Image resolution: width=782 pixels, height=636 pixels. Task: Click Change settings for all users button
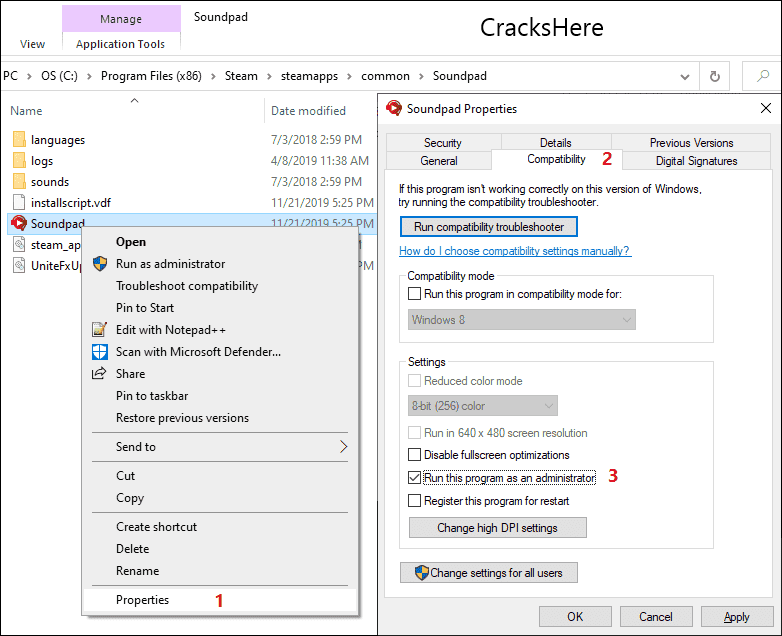pos(489,573)
